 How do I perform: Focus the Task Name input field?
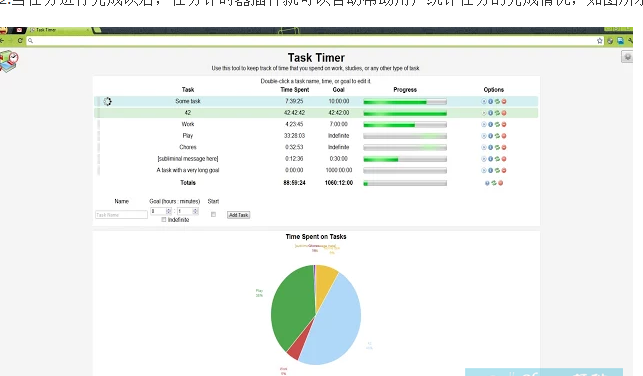[x=121, y=215]
